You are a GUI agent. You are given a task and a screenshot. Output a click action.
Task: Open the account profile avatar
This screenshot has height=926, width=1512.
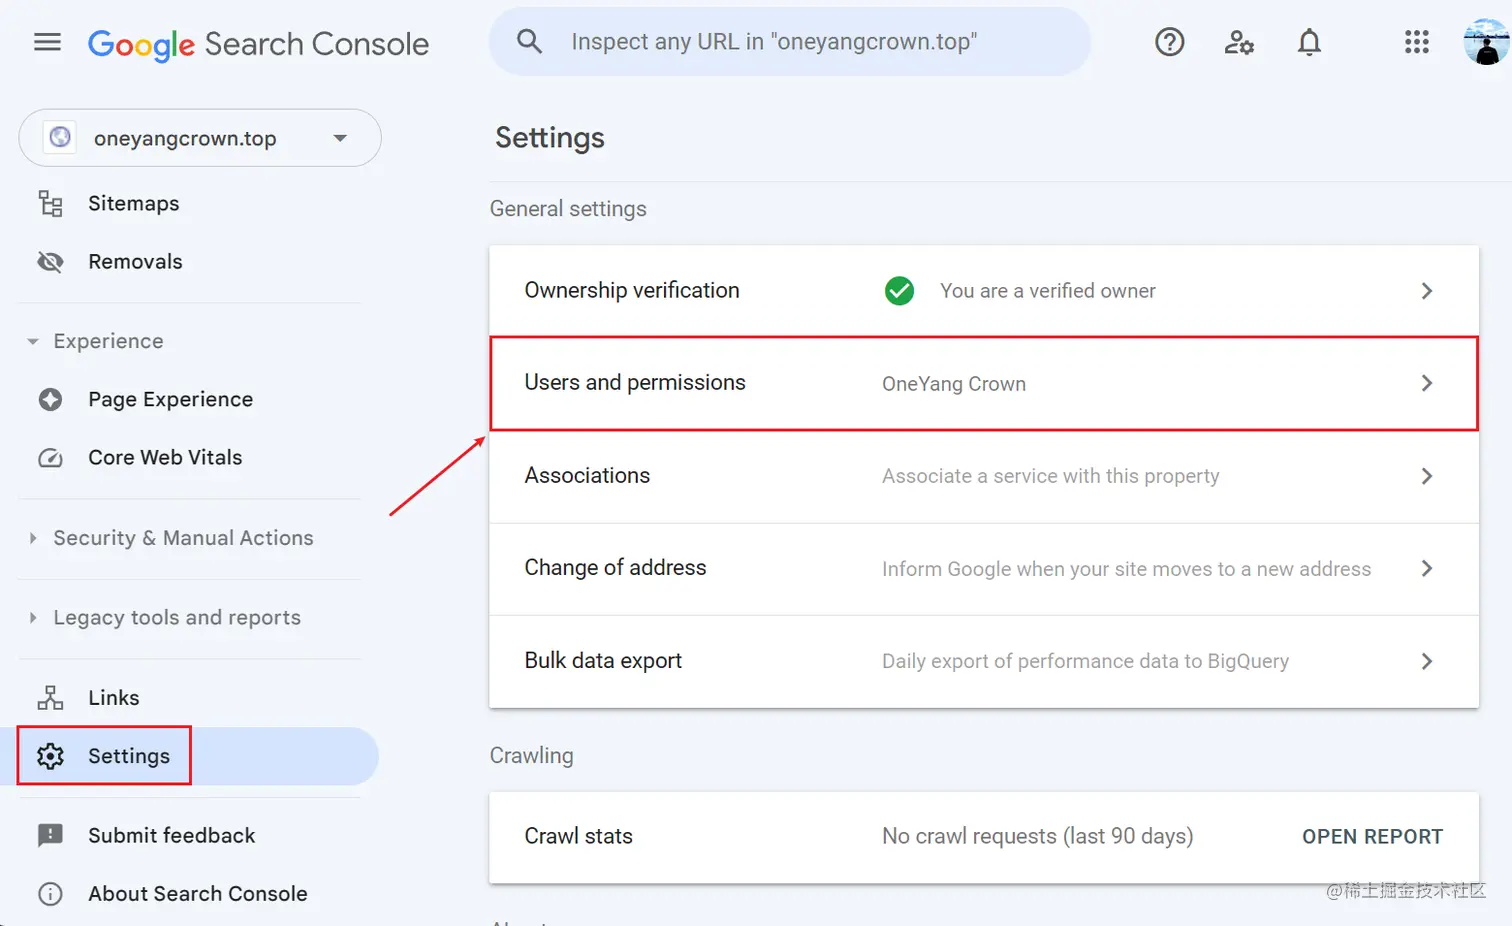[x=1486, y=42]
